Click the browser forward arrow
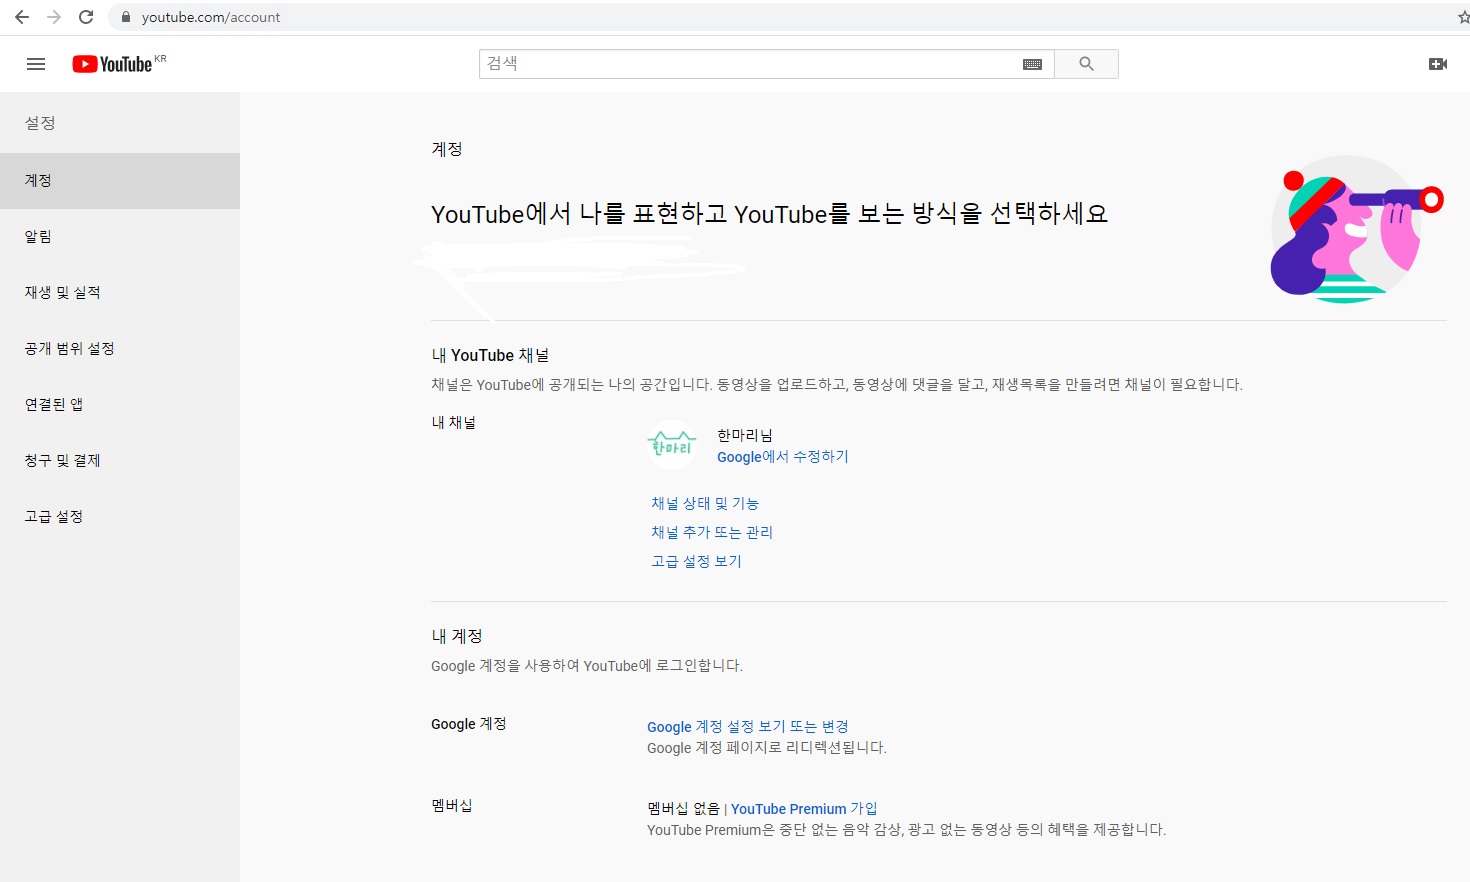Screen dimensions: 1470x882 54,17
